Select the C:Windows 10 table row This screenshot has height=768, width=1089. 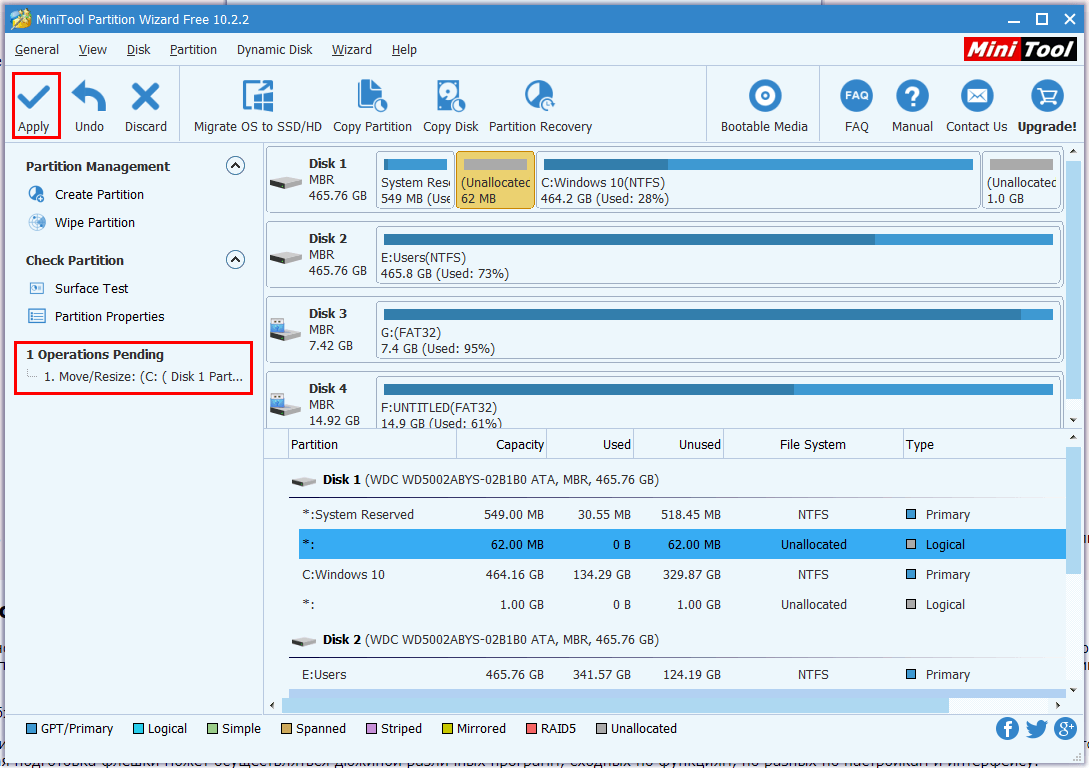(x=682, y=574)
